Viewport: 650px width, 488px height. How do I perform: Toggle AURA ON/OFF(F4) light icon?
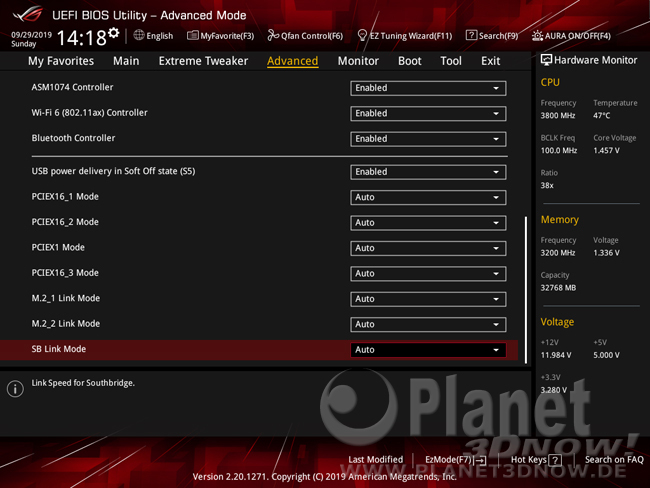click(537, 36)
